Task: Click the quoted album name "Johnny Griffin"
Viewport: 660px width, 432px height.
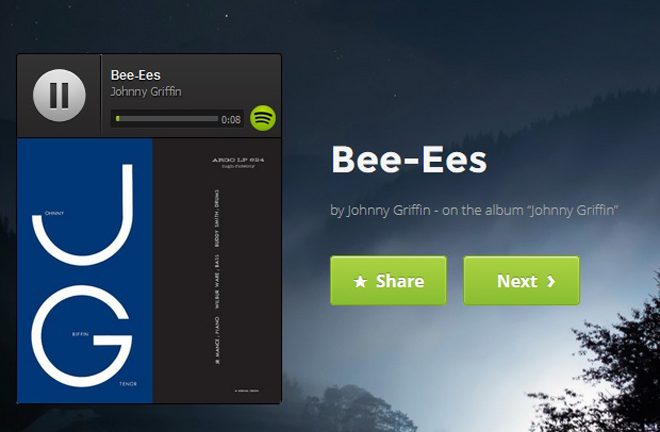Action: pos(572,210)
